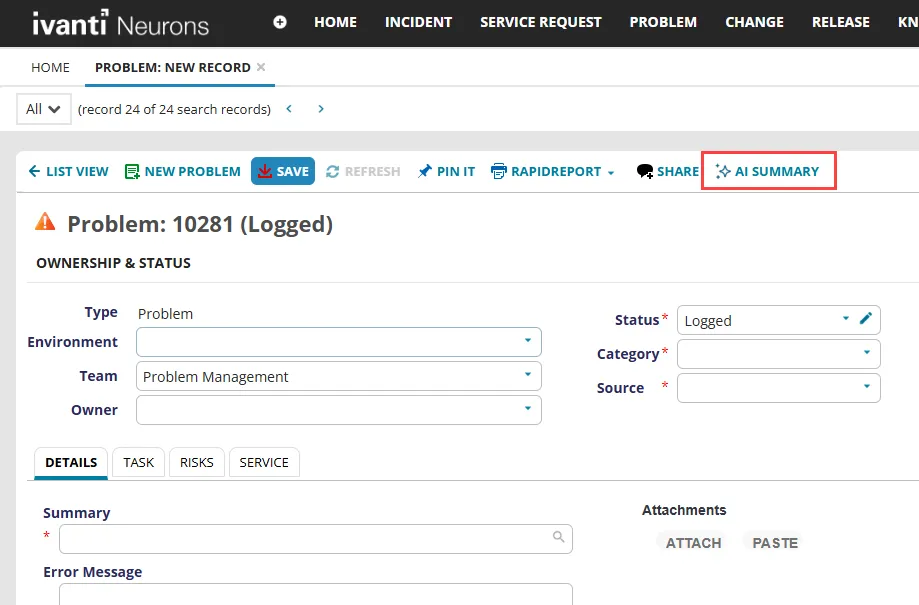Viewport: 919px width, 605px height.
Task: Click the Attach button
Action: coord(693,543)
